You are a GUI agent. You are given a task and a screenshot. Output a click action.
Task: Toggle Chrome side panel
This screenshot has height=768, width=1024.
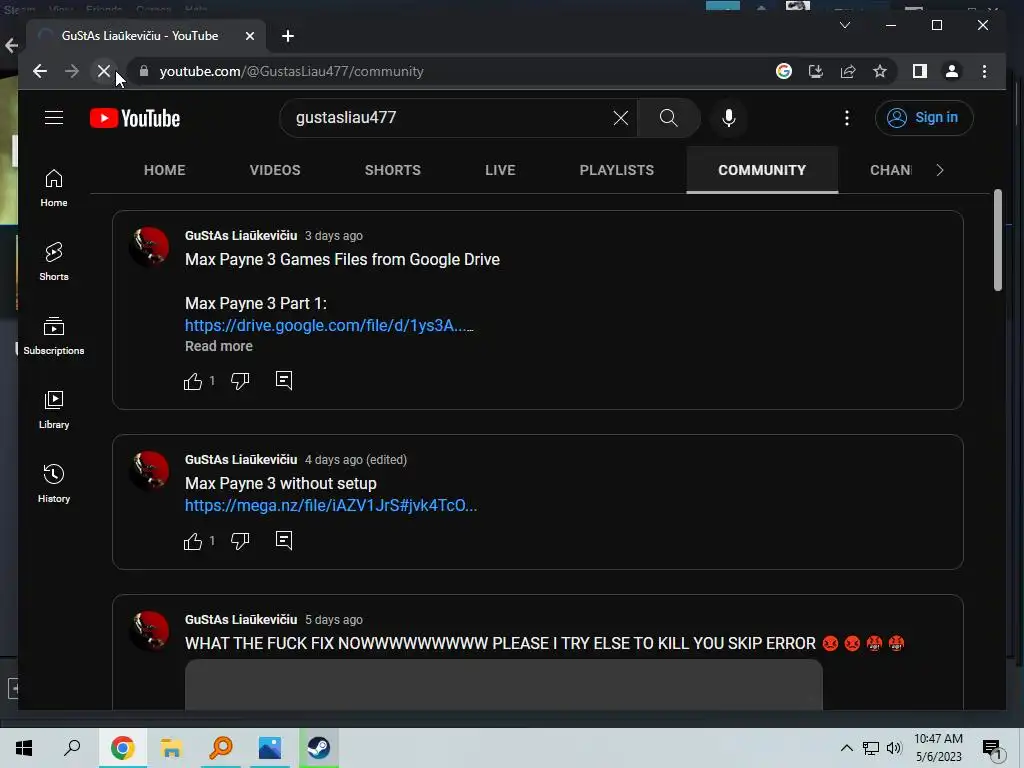920,71
